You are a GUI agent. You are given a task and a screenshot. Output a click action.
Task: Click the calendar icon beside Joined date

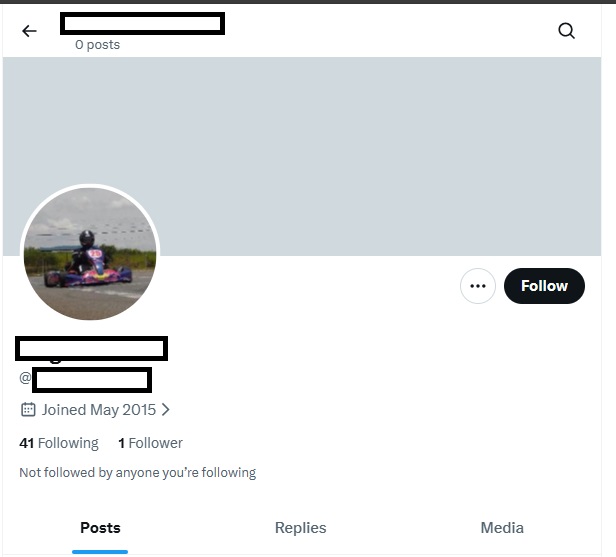(x=28, y=409)
